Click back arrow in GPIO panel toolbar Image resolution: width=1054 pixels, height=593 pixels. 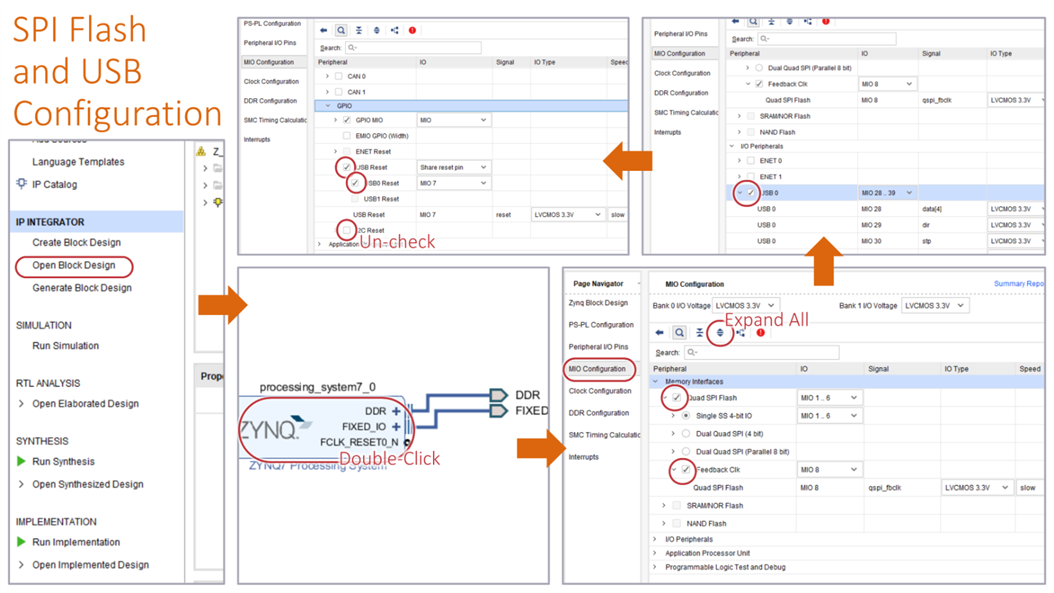point(323,30)
